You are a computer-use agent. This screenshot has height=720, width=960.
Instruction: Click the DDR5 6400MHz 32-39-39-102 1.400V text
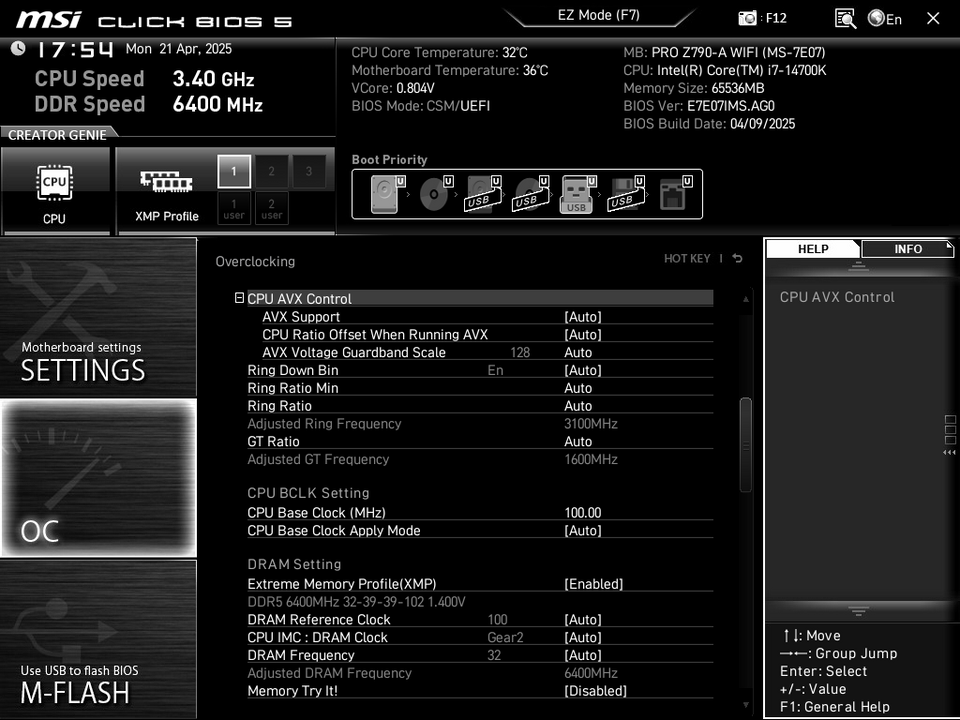(356, 601)
